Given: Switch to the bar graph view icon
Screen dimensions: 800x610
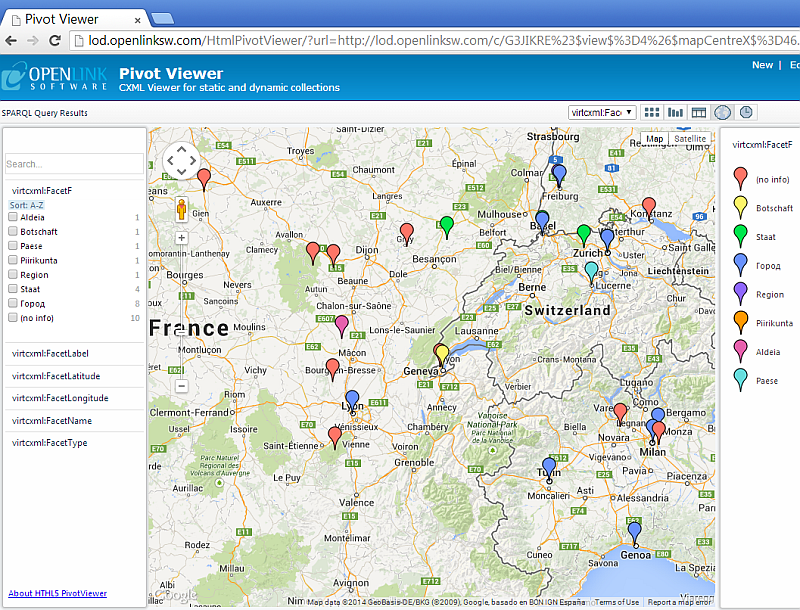Looking at the screenshot, I should 676,113.
